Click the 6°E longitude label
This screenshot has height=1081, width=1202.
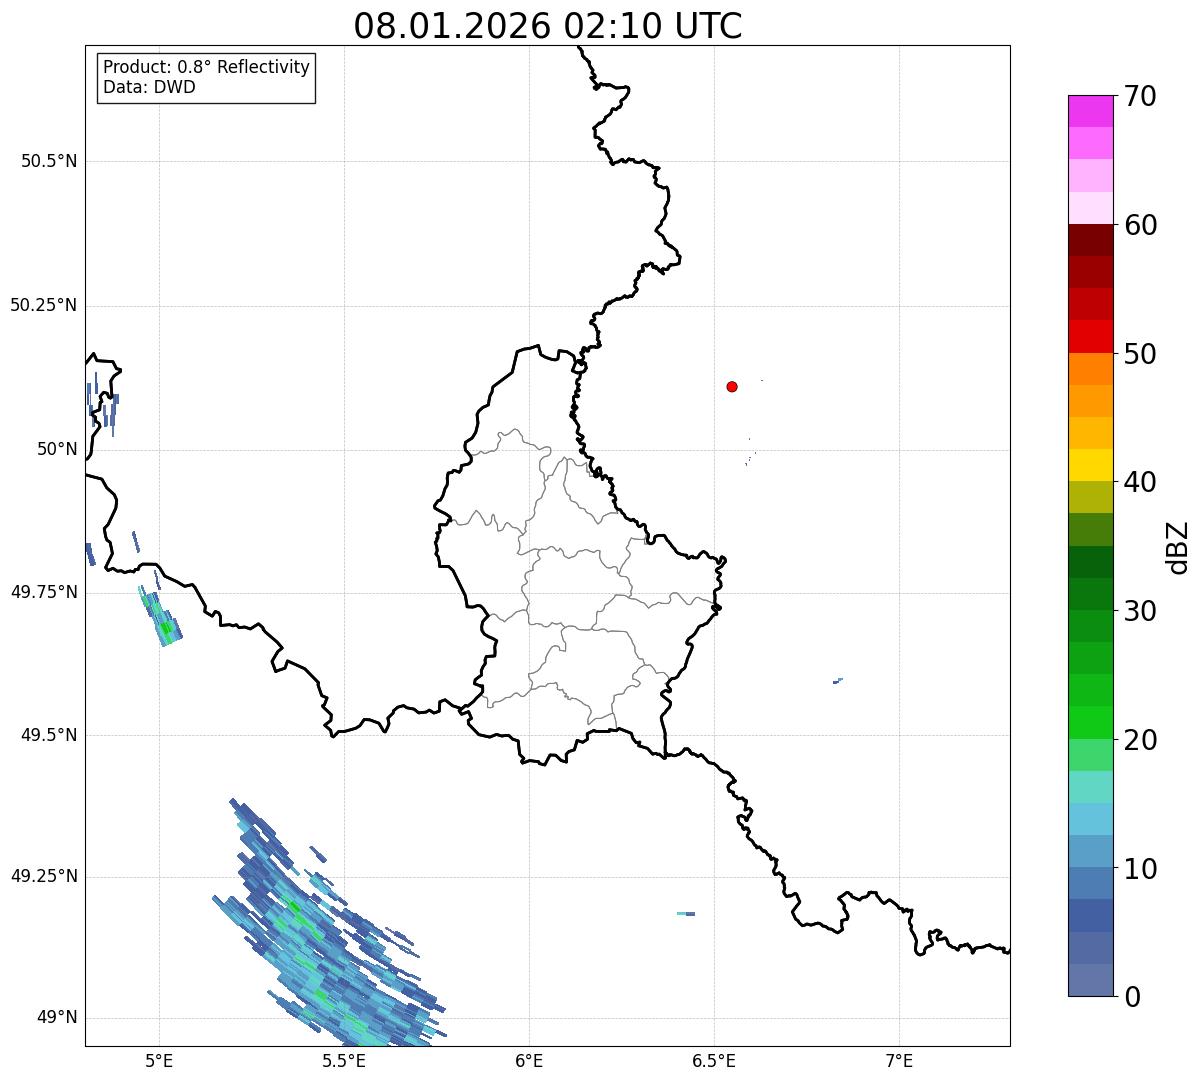coord(529,1060)
